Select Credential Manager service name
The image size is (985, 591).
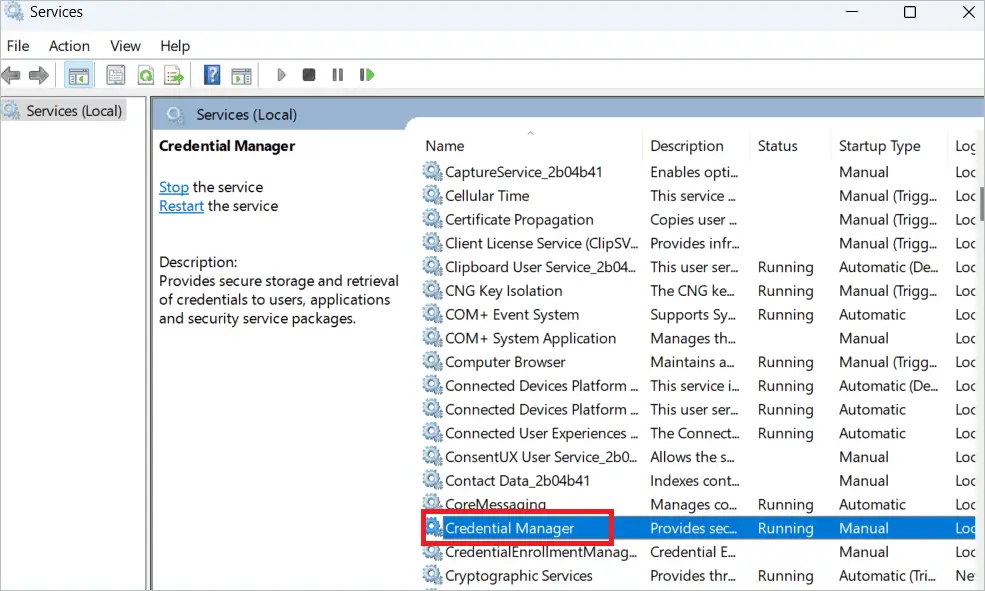[x=509, y=528]
